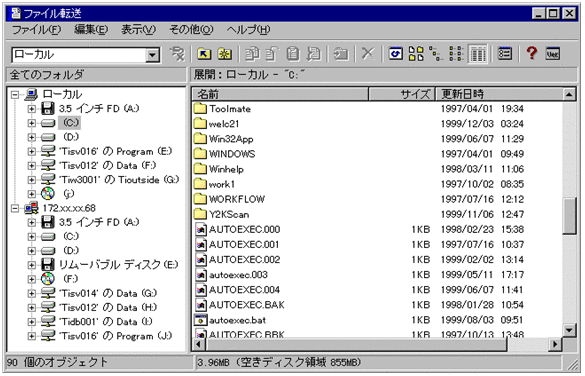Expand local (D:) drive in tree
The image size is (585, 376).
tap(31, 137)
